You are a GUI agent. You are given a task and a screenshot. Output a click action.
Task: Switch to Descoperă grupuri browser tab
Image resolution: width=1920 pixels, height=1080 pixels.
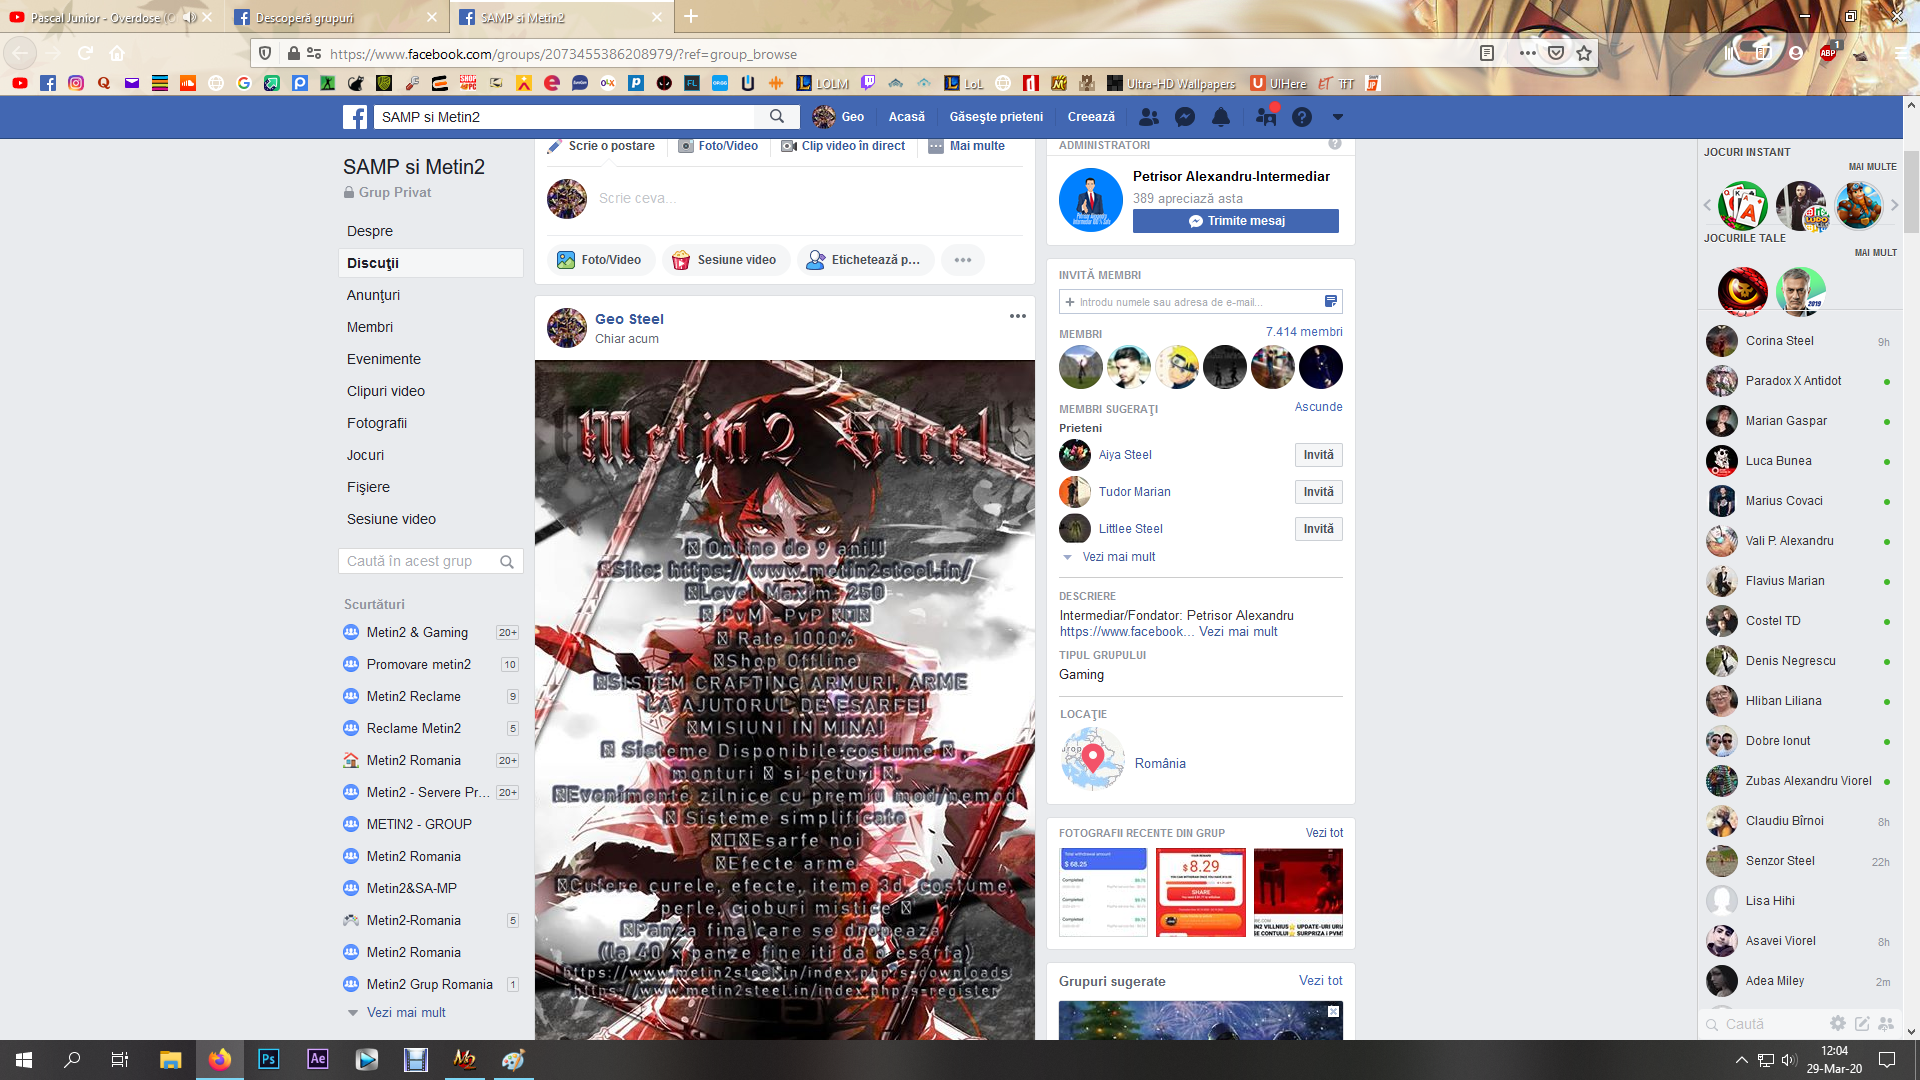click(305, 18)
